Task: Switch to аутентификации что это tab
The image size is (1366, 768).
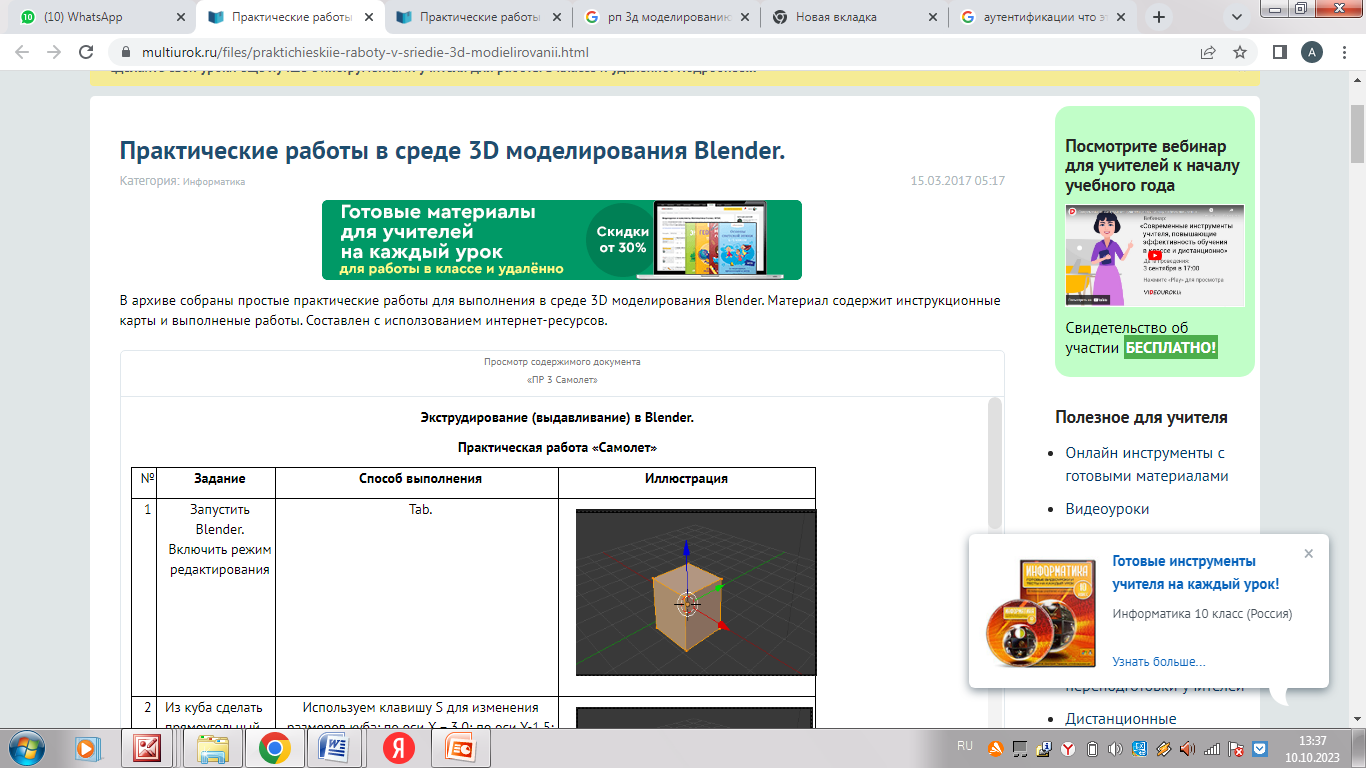Action: tap(1044, 17)
